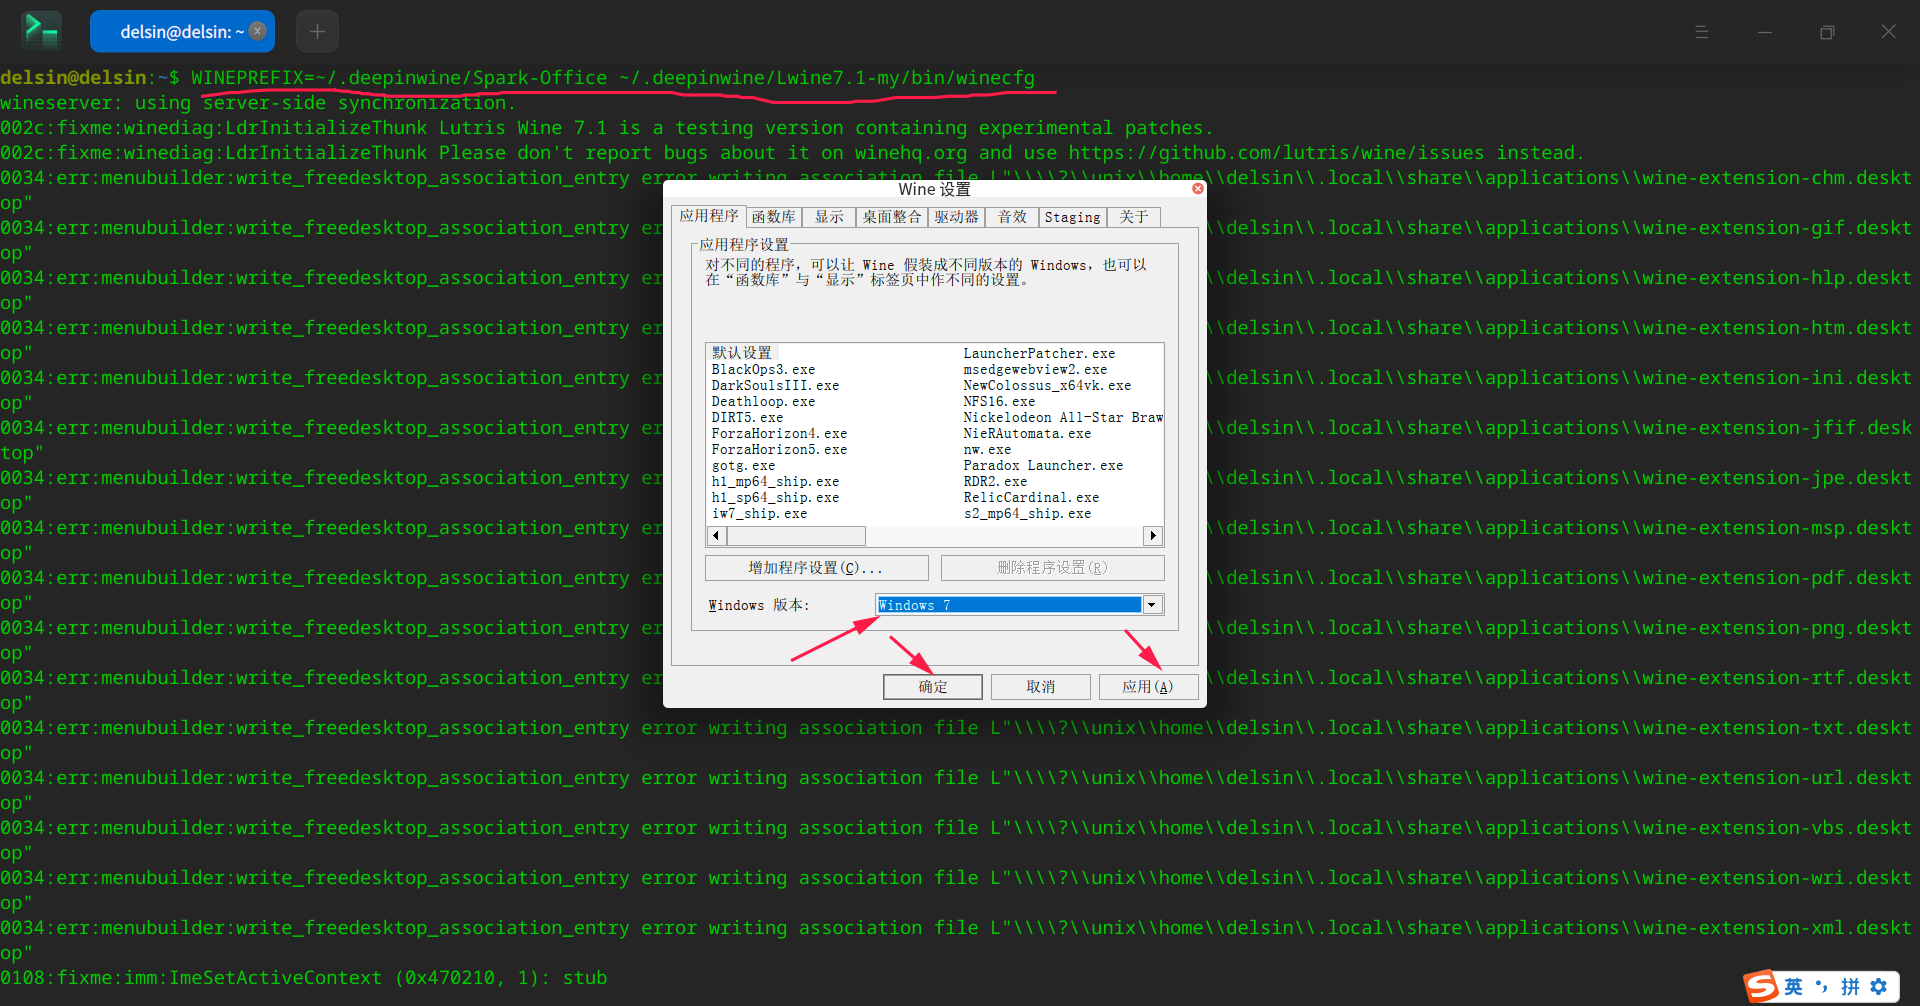Open input method settings gear
1920x1006 pixels.
tap(1879, 987)
